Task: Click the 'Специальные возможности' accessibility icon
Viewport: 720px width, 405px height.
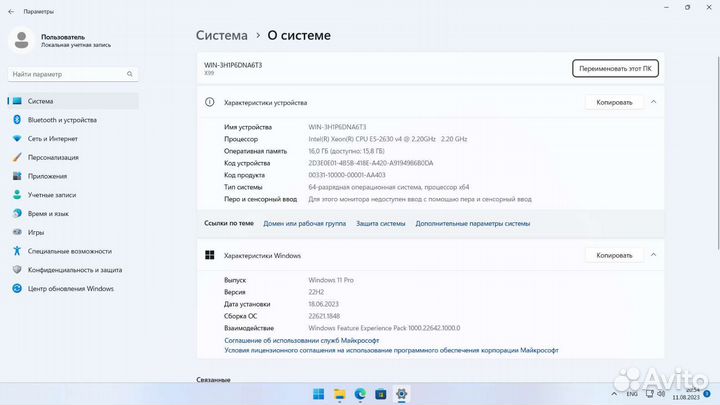Action: pyautogui.click(x=17, y=251)
